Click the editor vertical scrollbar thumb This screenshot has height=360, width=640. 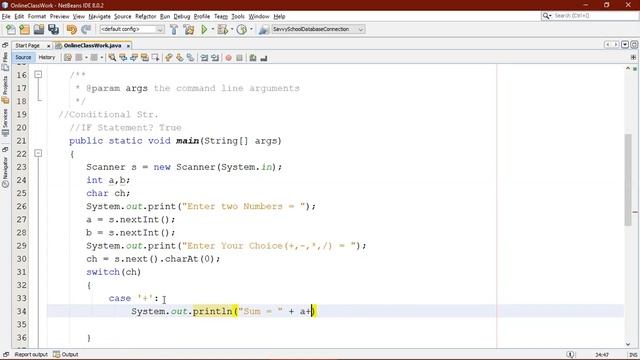(628, 180)
